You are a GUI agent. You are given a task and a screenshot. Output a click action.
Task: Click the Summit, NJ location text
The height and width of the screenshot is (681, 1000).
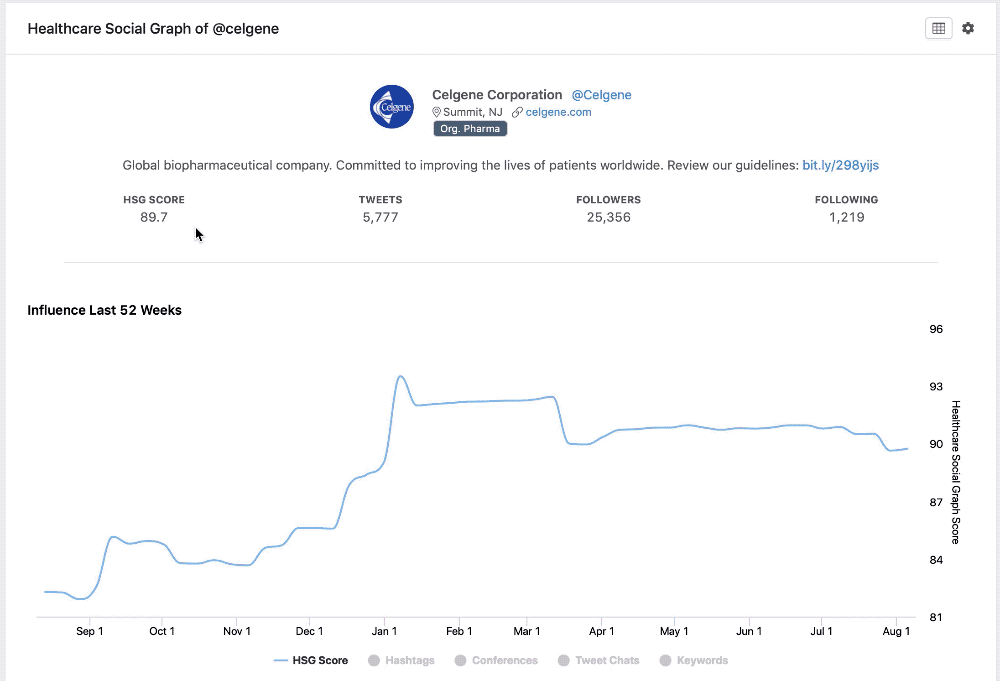(473, 112)
